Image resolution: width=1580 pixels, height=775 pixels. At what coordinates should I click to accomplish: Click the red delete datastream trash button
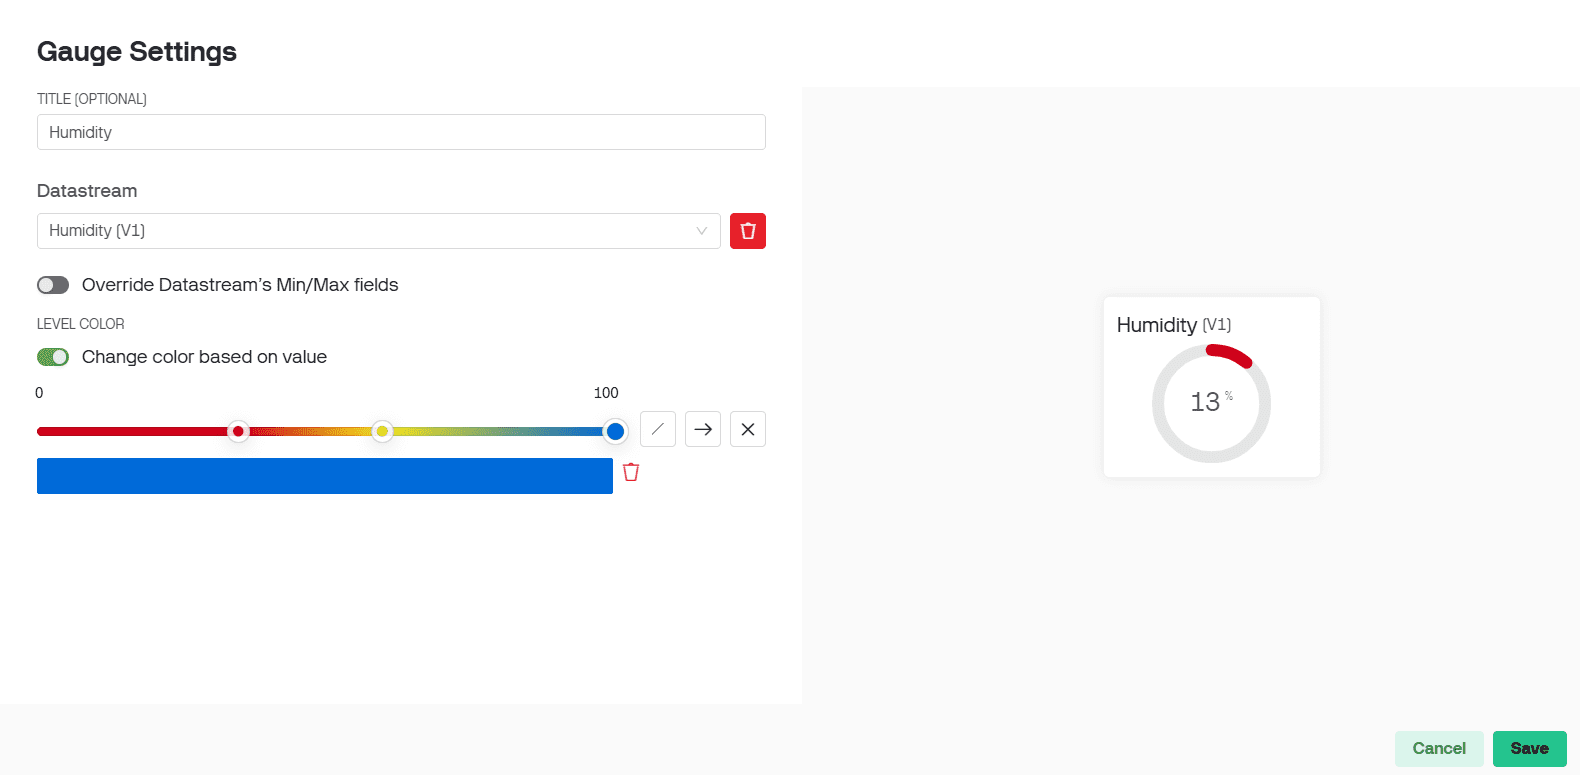pos(747,231)
